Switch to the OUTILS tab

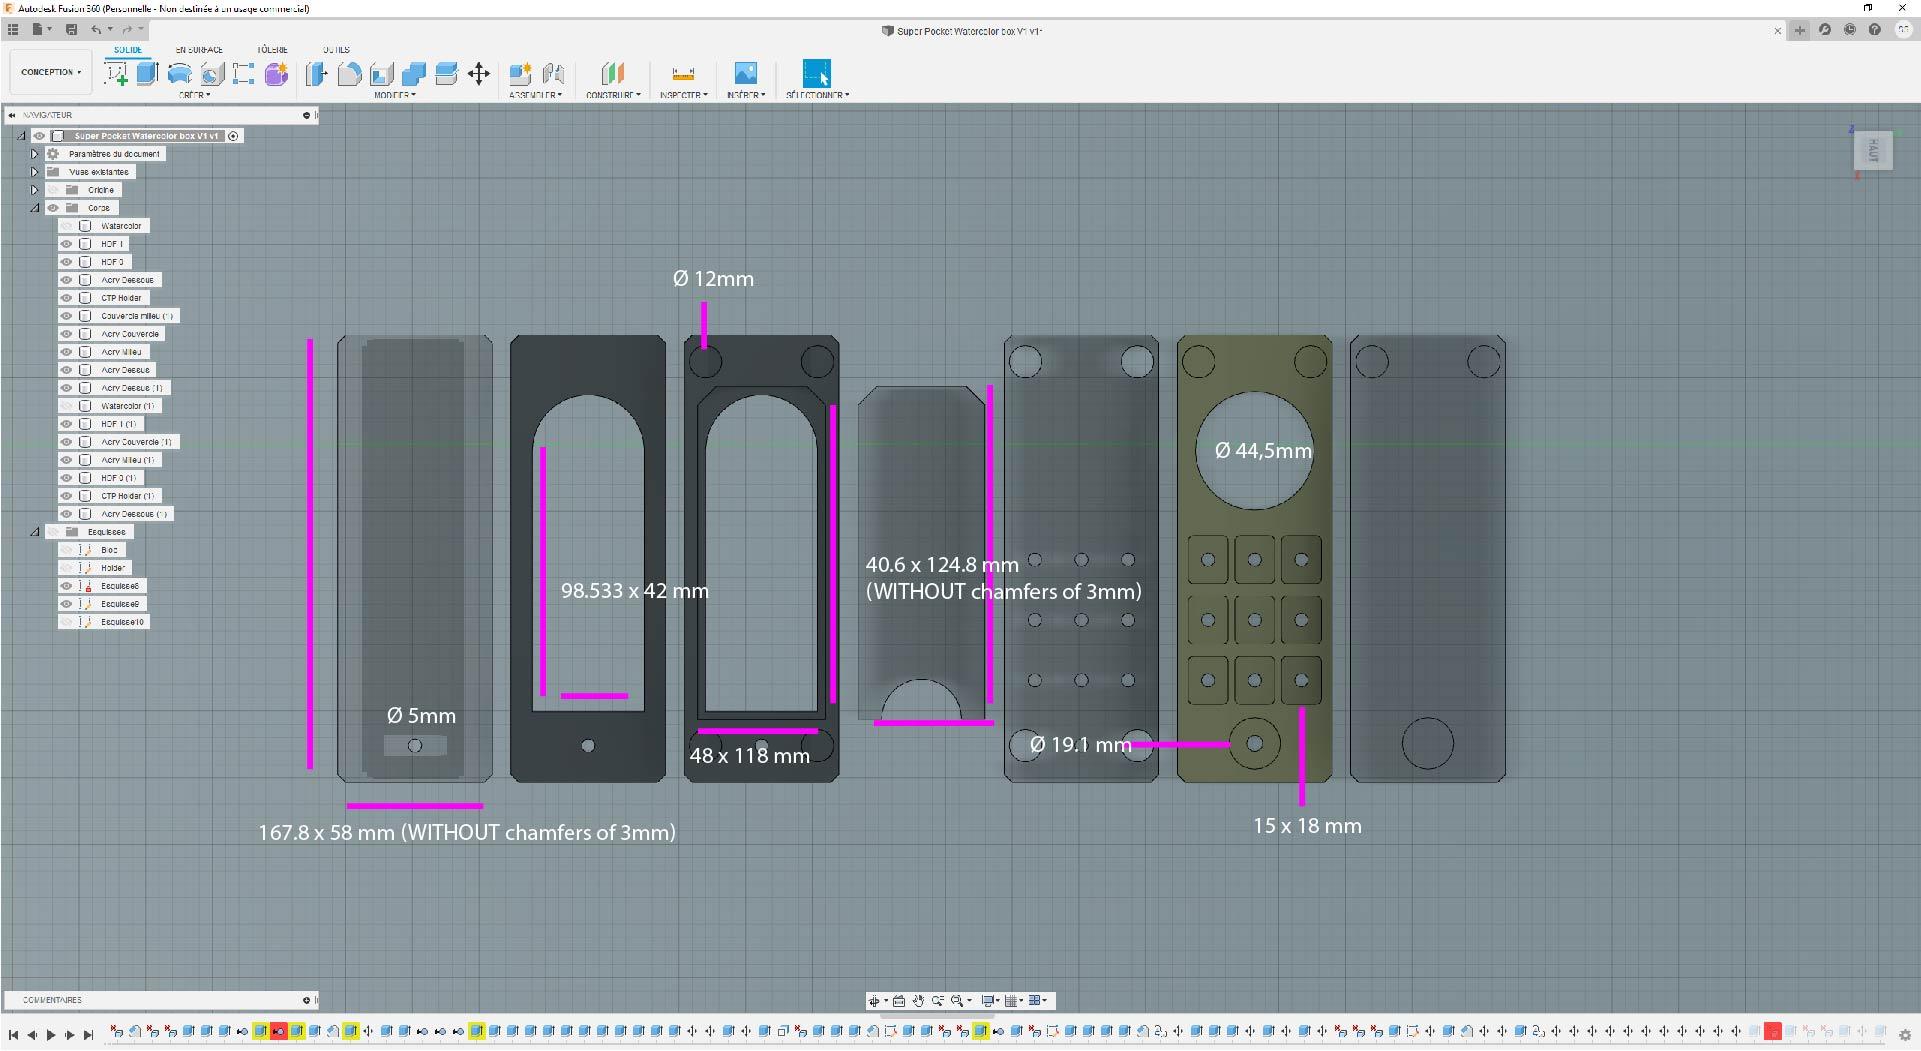[x=337, y=49]
